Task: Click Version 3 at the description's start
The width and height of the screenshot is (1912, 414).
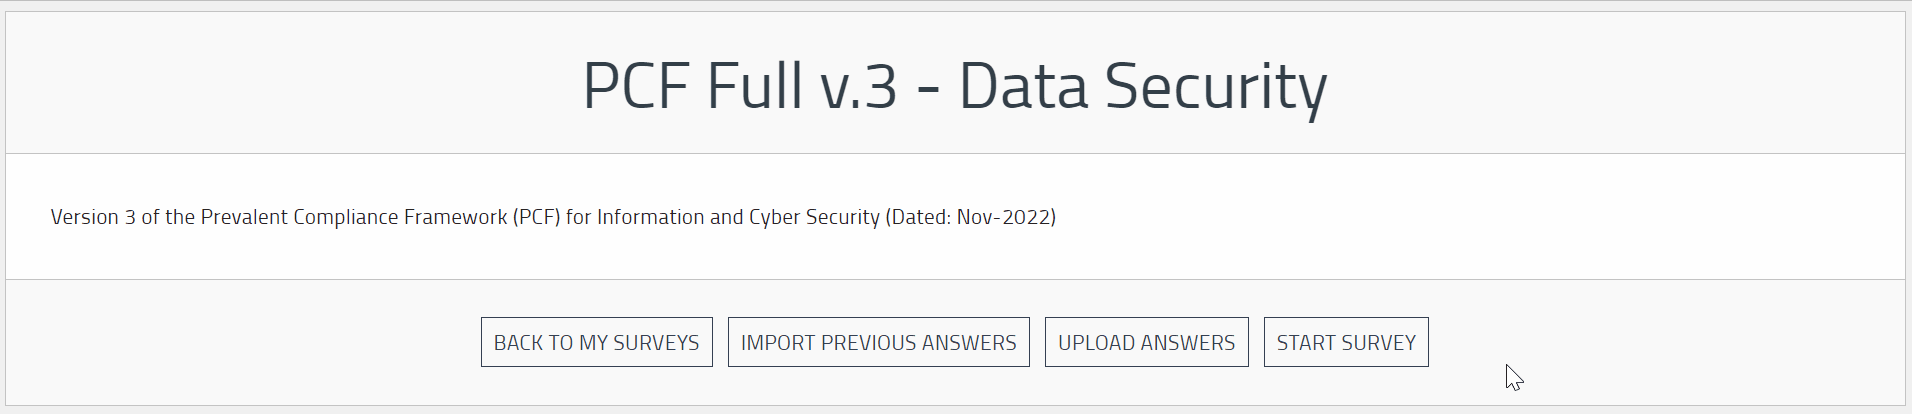Action: click(93, 217)
